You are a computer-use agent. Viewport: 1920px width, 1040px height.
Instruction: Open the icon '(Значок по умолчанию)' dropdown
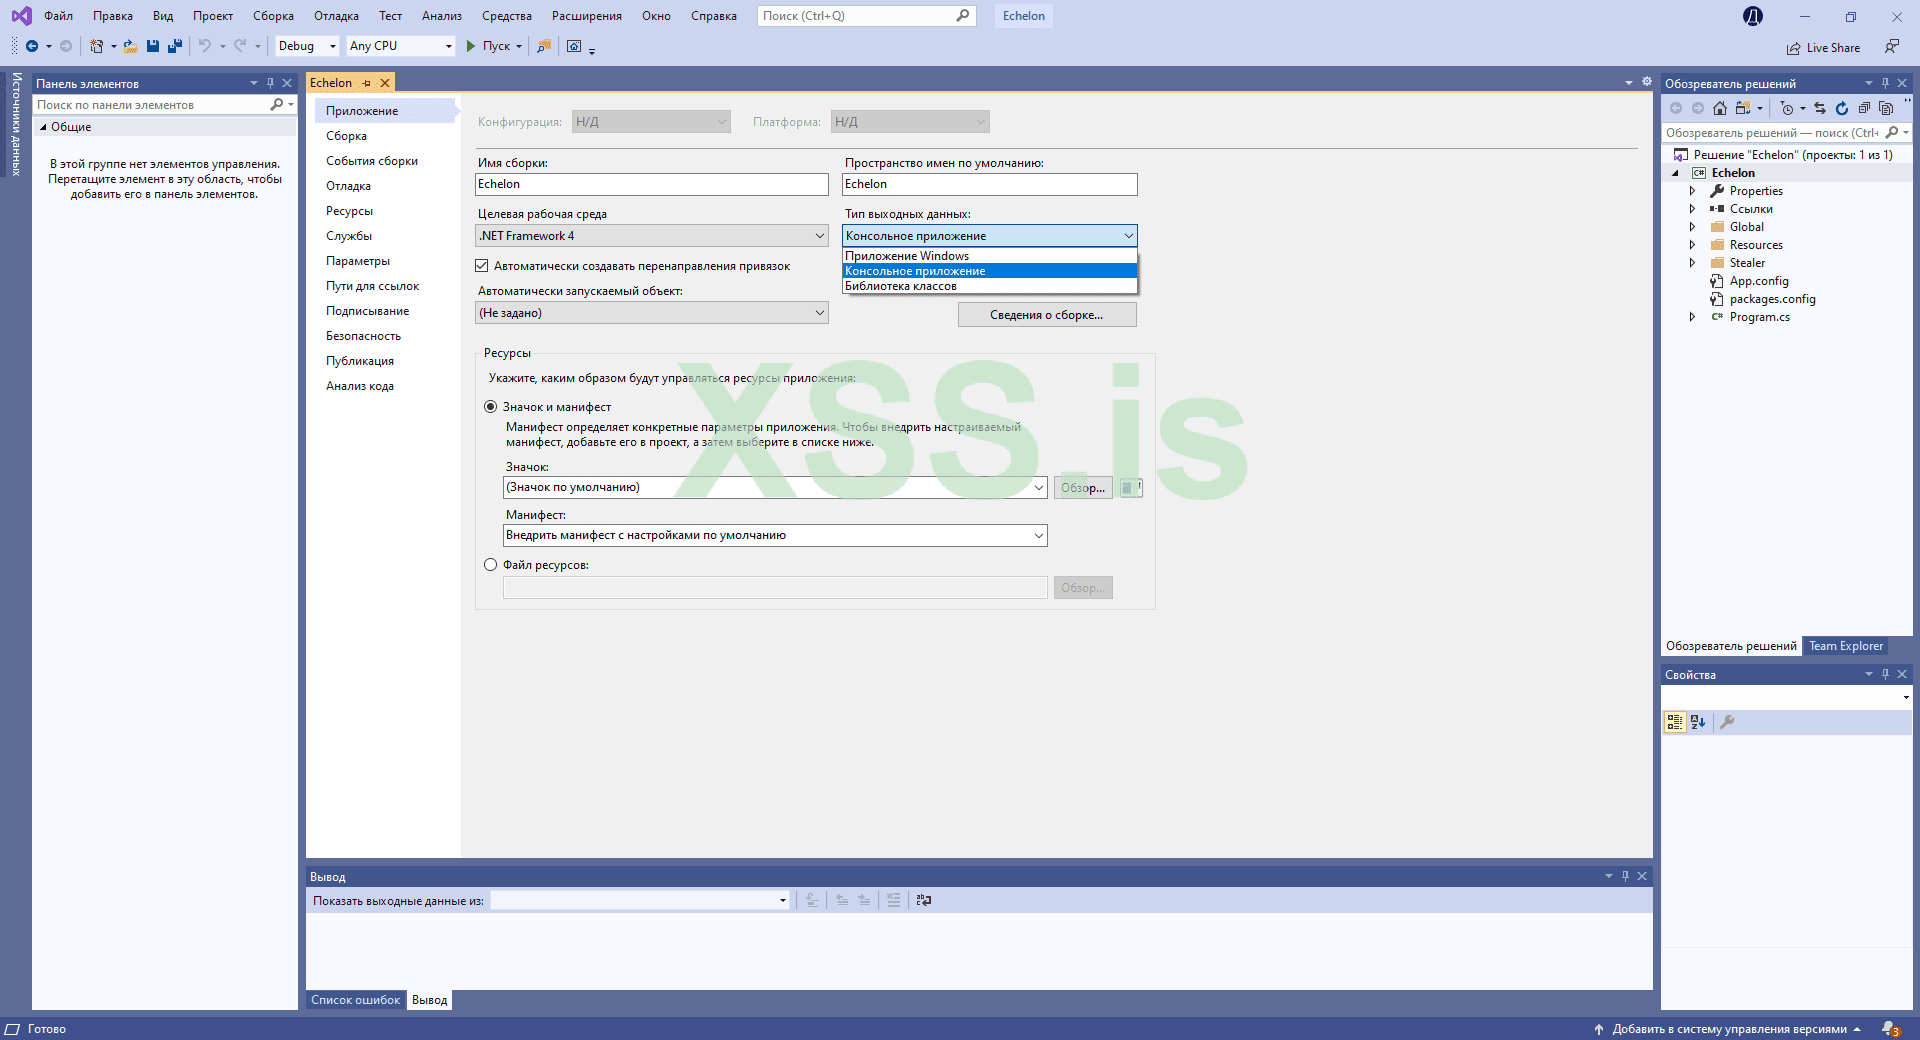pyautogui.click(x=775, y=488)
